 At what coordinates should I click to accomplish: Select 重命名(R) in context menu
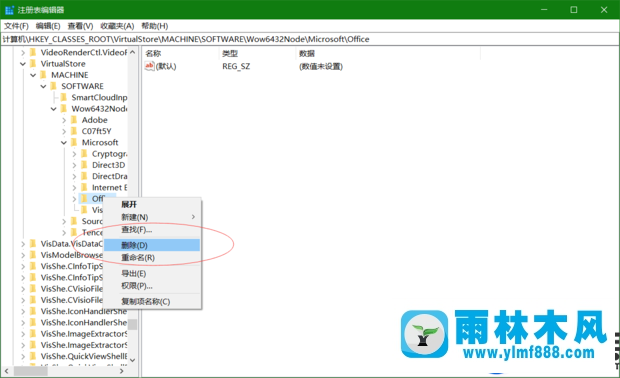(x=153, y=258)
